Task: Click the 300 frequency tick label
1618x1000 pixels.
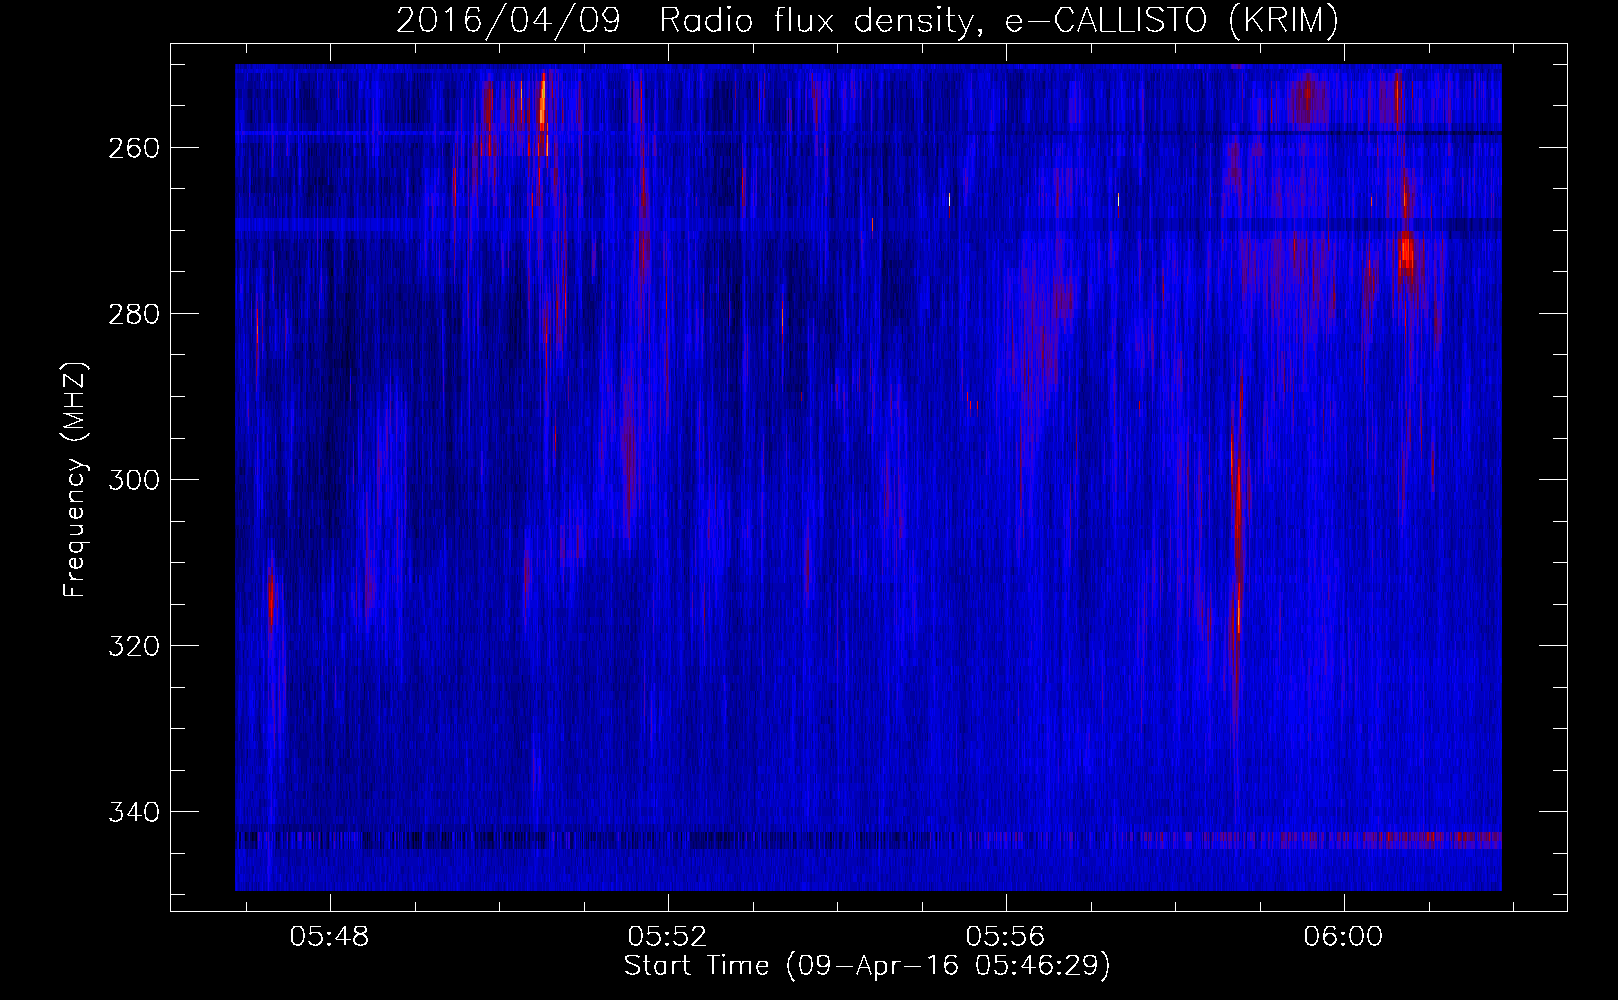Action: [133, 480]
